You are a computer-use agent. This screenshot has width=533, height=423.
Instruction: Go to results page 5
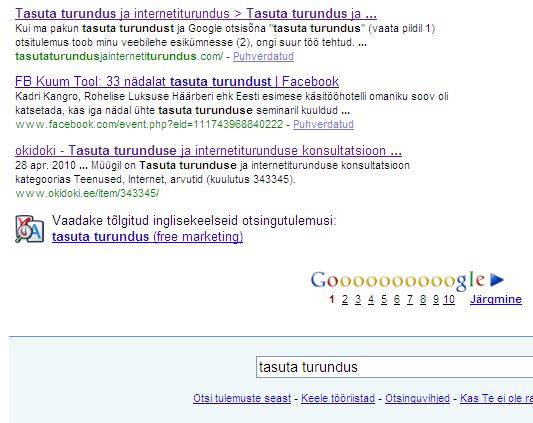384,299
